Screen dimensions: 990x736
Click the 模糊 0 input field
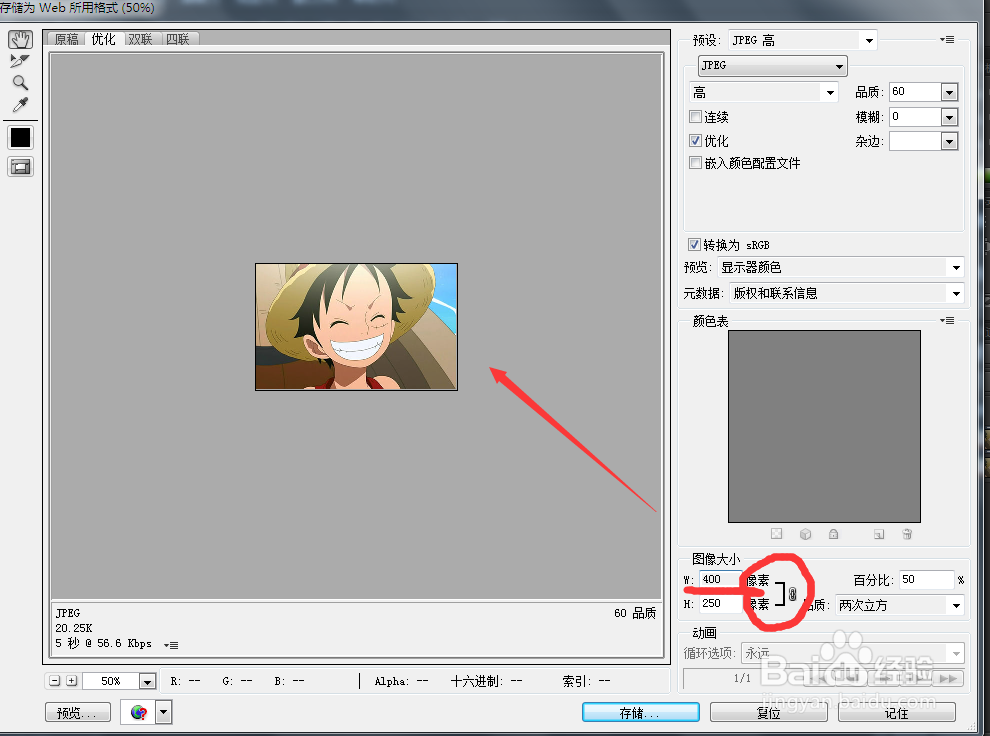(915, 117)
